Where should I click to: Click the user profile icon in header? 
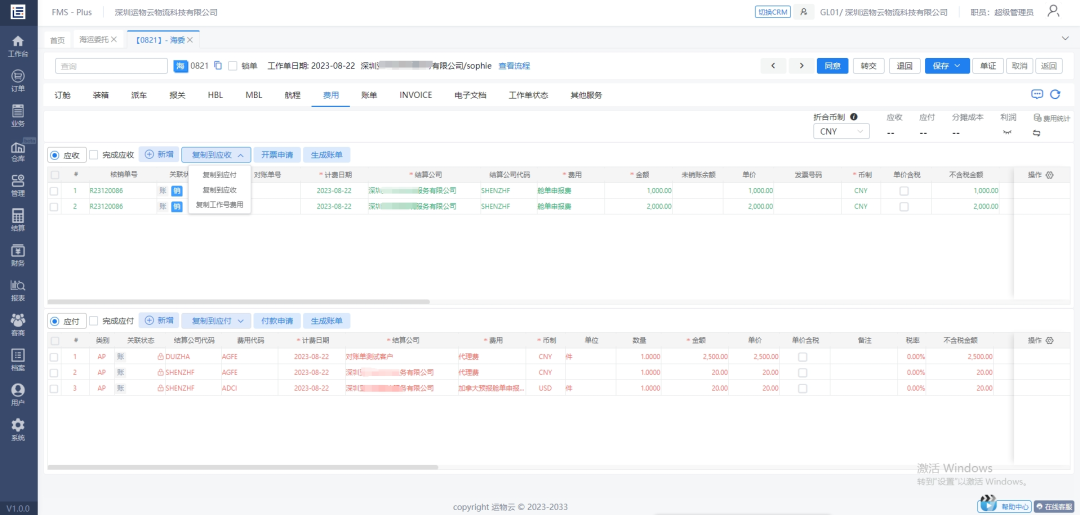(1053, 11)
